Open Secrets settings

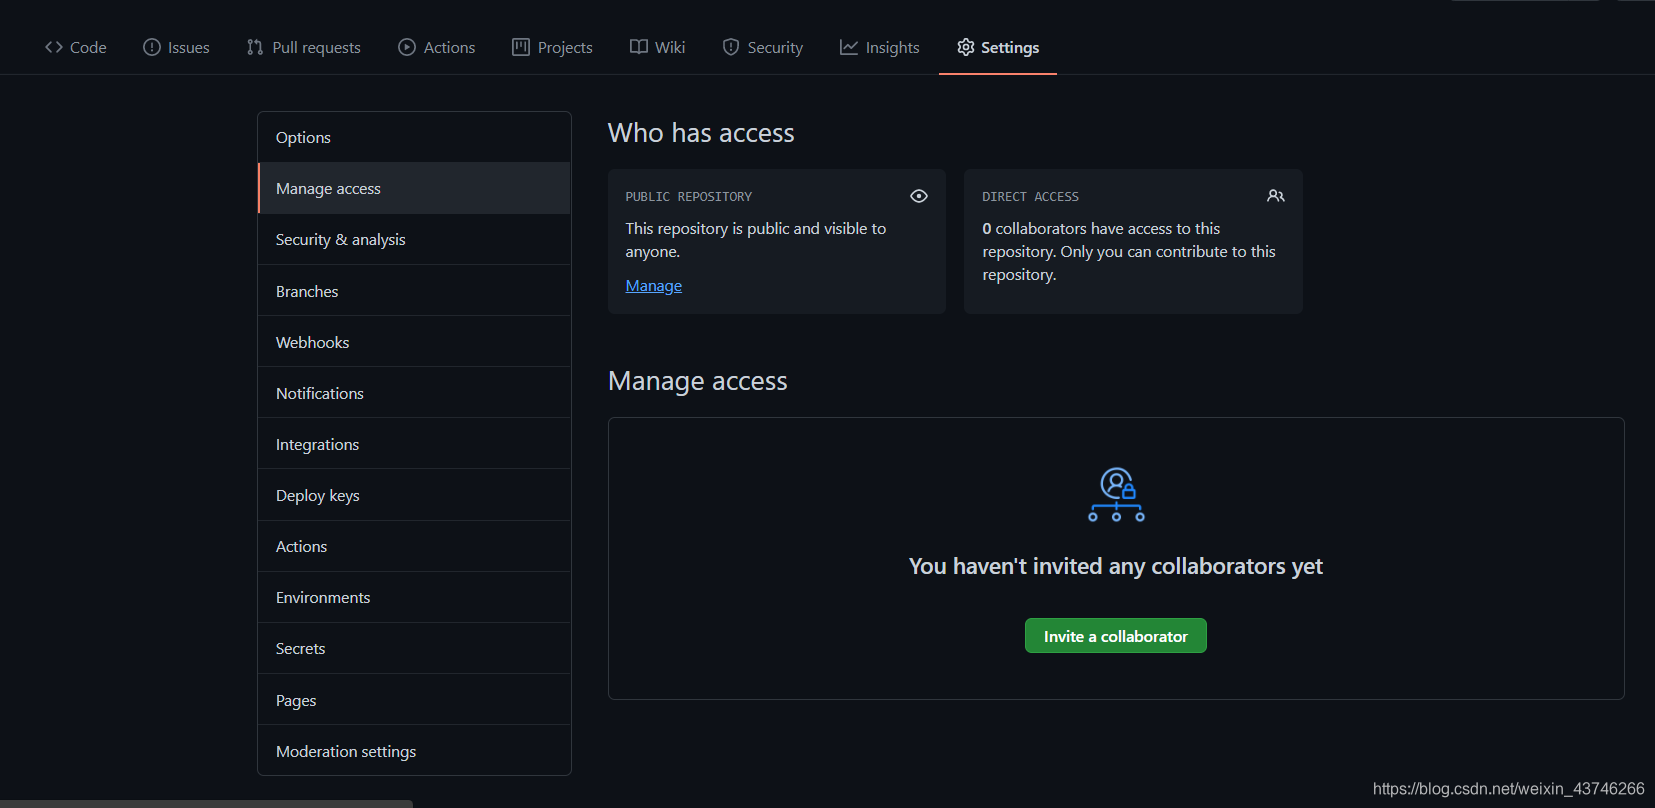pos(414,648)
